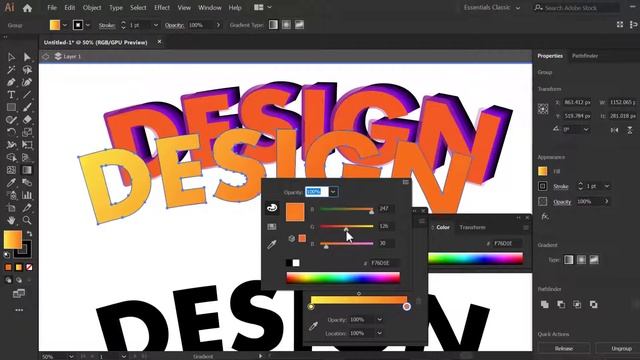Open stroke weight dropdown in control bar
The height and width of the screenshot is (360, 640).
[156, 25]
